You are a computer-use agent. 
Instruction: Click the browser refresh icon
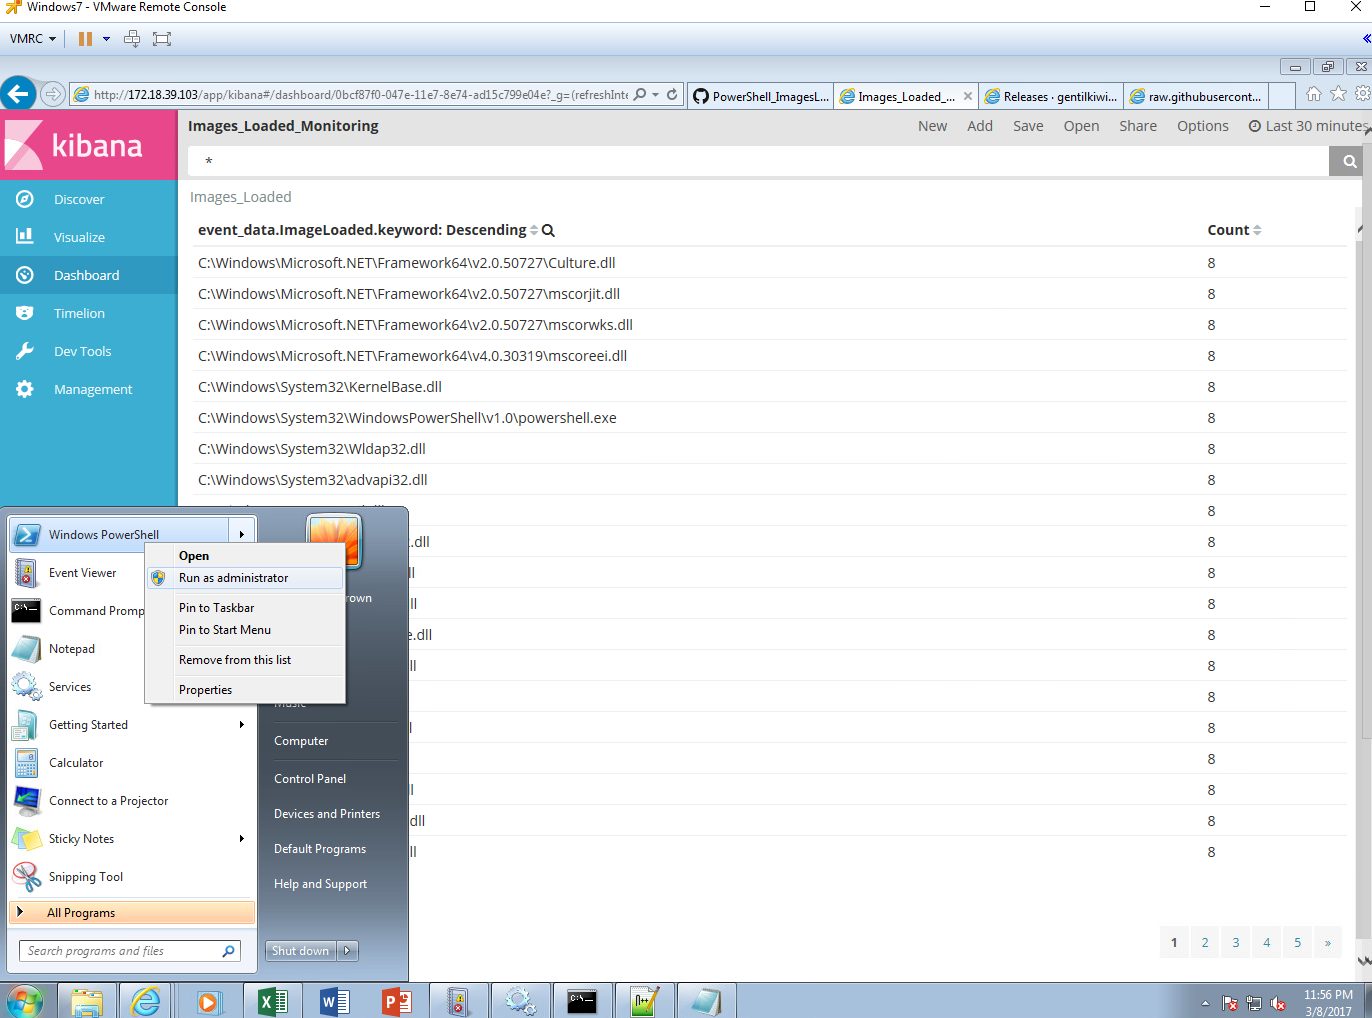pos(672,95)
